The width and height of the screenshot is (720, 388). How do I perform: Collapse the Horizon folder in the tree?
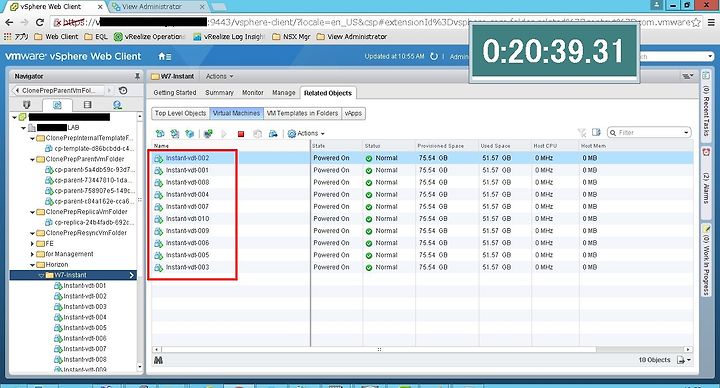(x=32, y=265)
